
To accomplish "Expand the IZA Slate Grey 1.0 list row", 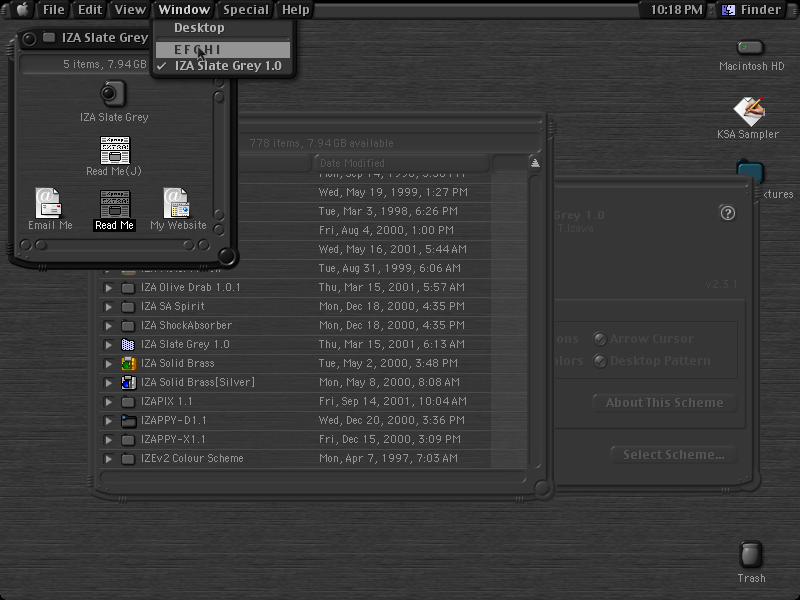I will click(108, 344).
